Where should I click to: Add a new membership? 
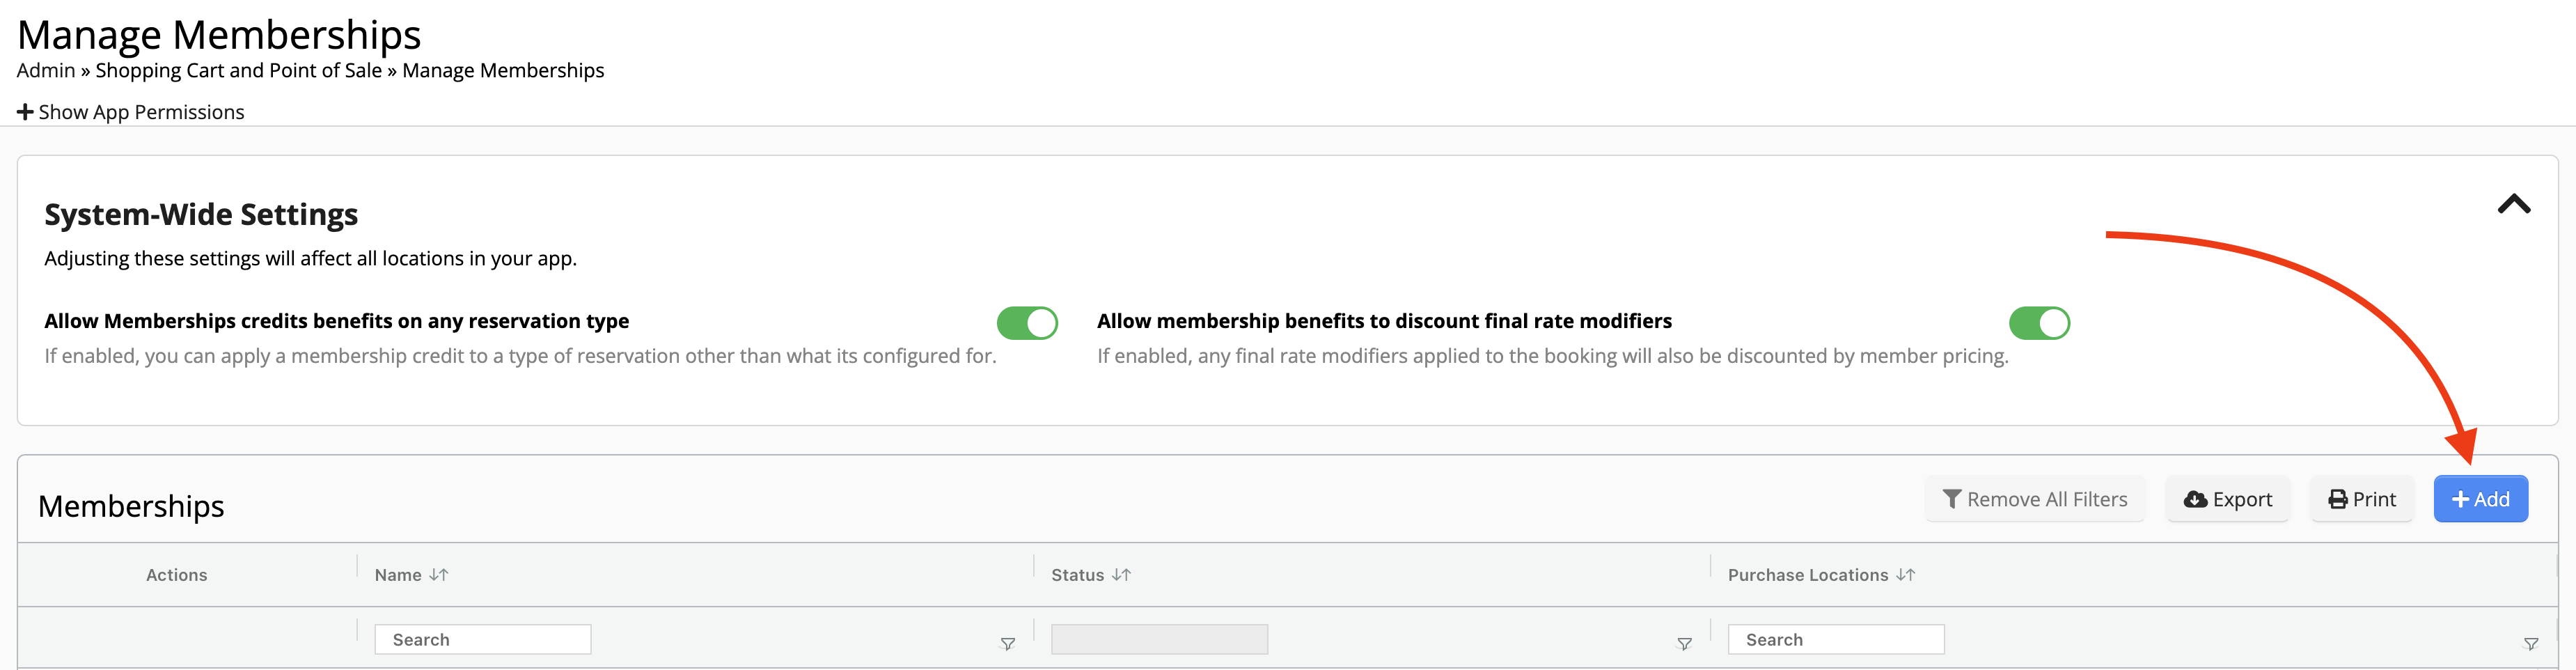2480,499
